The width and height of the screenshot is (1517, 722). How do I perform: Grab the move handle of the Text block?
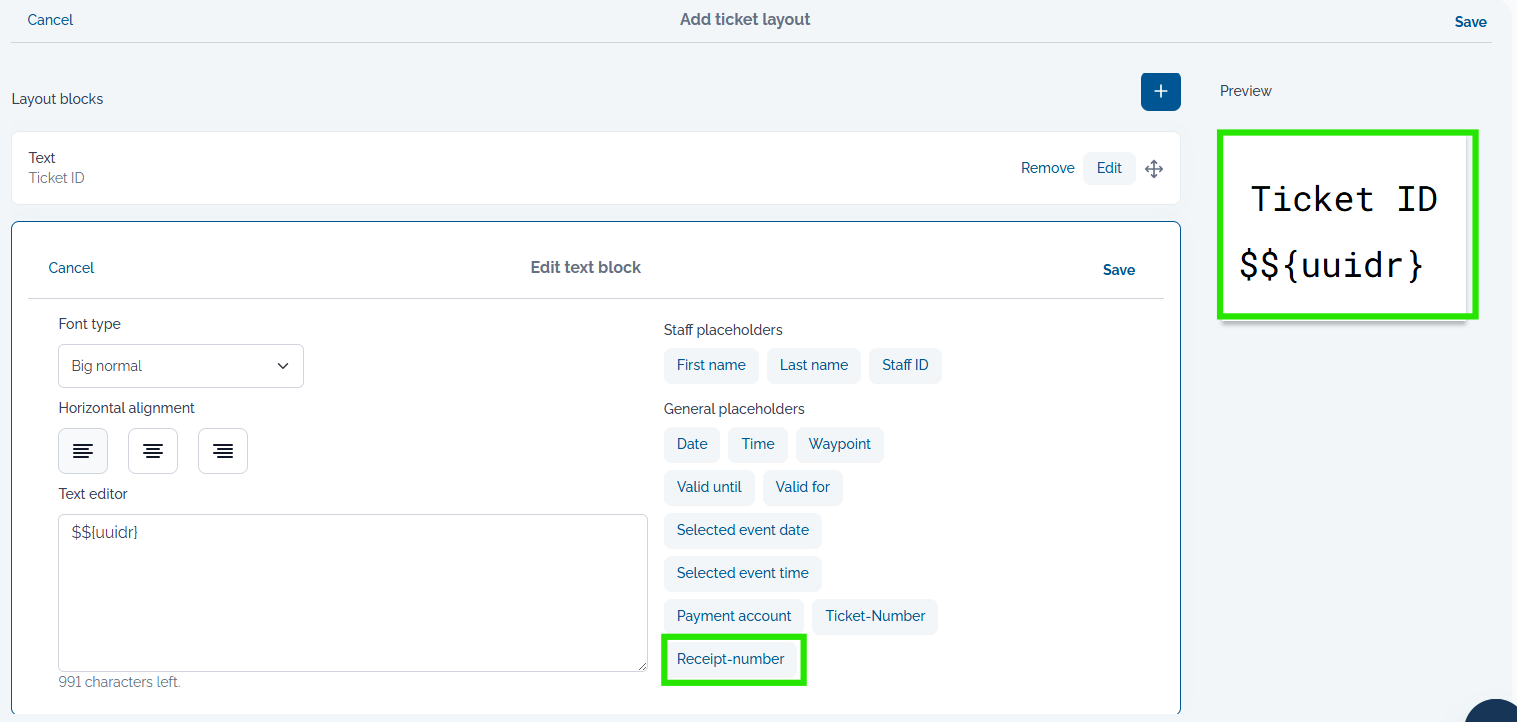(1154, 169)
